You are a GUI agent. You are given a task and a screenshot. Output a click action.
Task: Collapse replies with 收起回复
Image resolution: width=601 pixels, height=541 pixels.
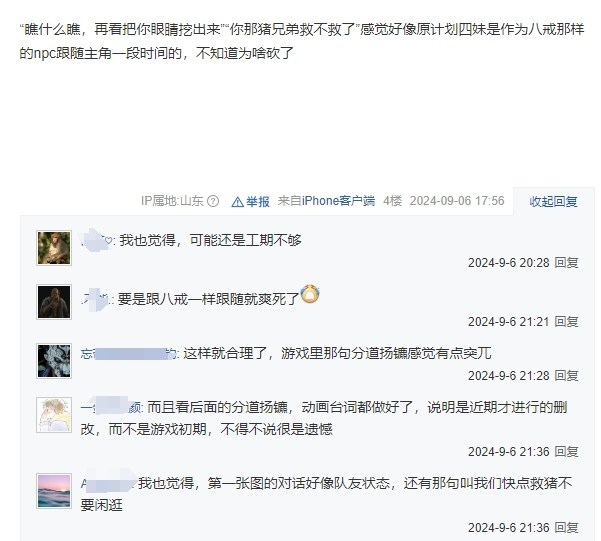coord(553,201)
